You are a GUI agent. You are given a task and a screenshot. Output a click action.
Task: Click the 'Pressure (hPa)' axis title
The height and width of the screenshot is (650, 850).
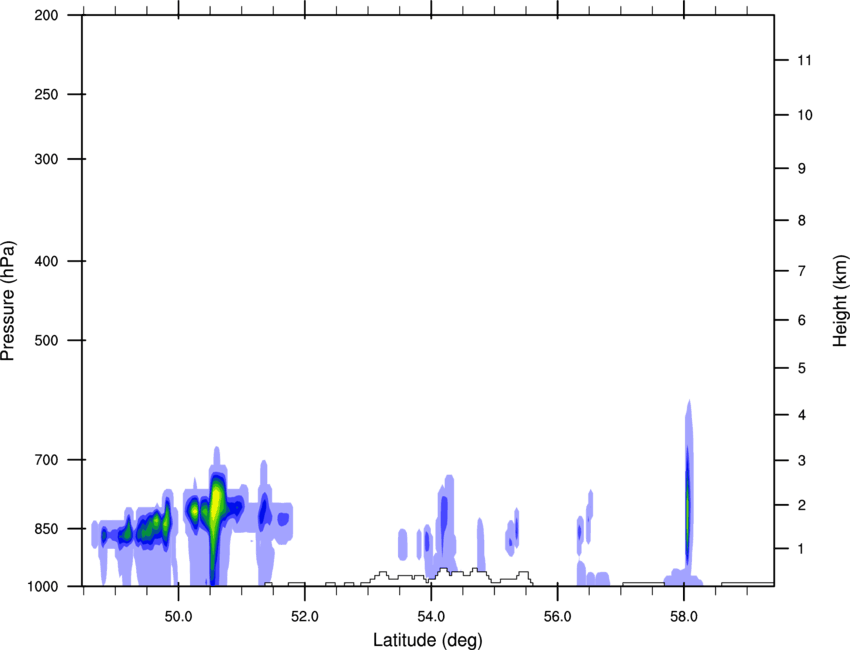[x=8, y=301]
